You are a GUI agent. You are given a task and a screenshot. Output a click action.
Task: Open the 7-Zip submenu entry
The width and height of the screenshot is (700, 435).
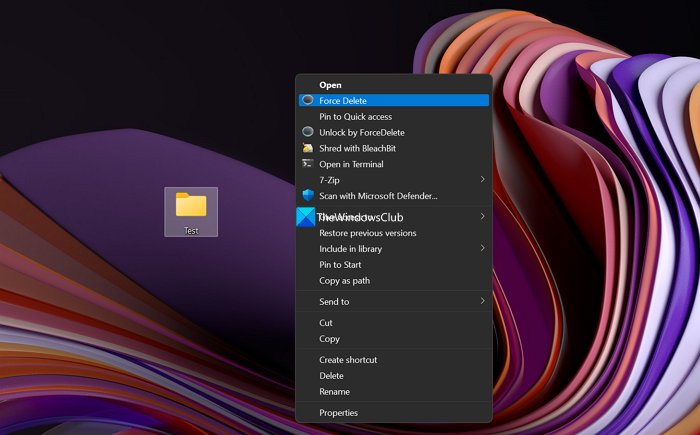click(394, 180)
